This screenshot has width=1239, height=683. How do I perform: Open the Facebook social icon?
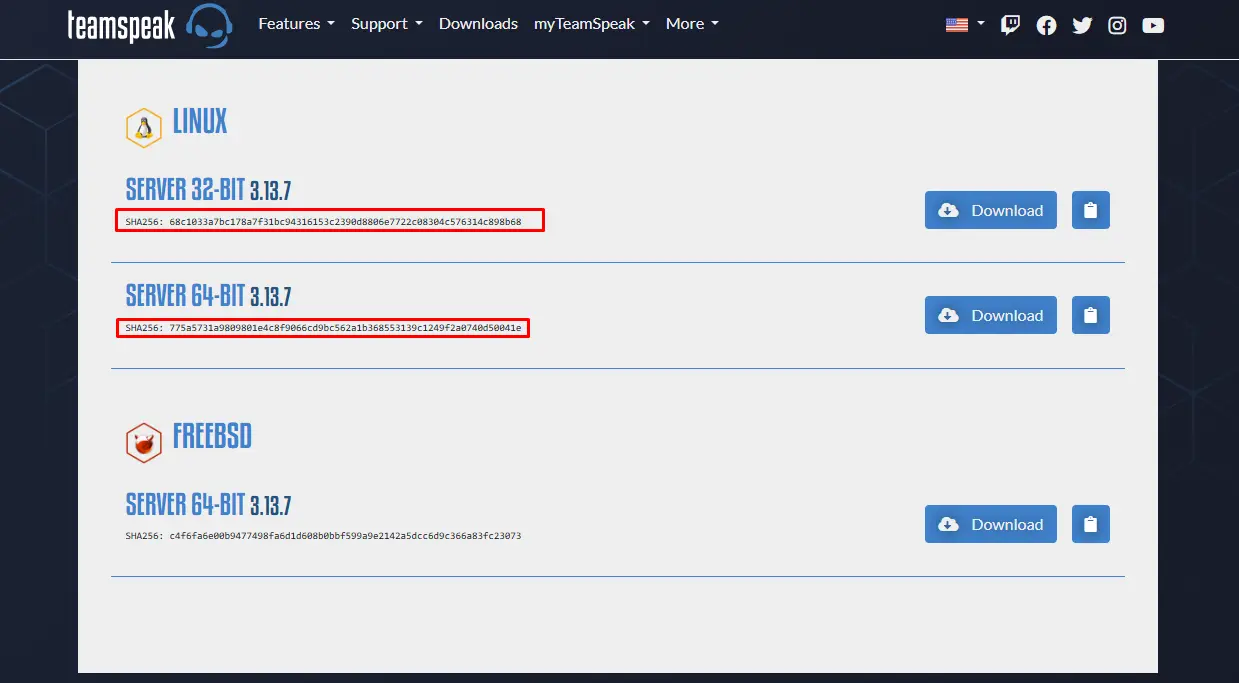tap(1046, 25)
